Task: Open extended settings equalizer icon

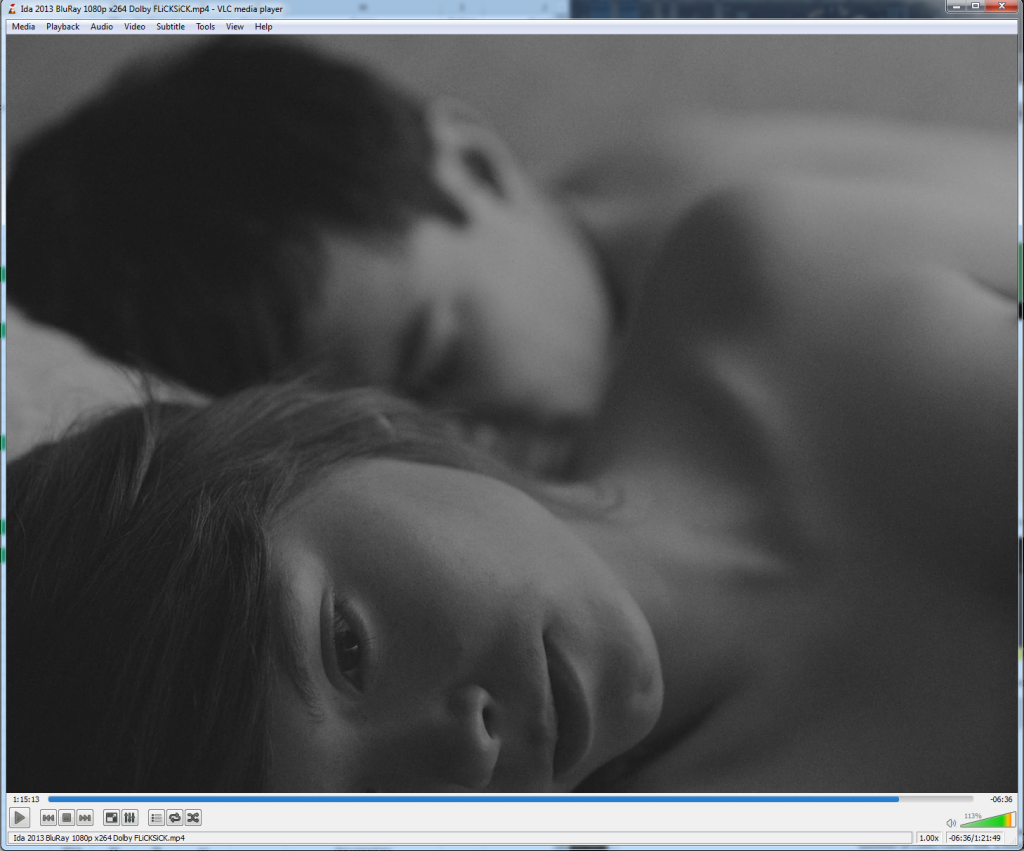Action: click(x=130, y=818)
